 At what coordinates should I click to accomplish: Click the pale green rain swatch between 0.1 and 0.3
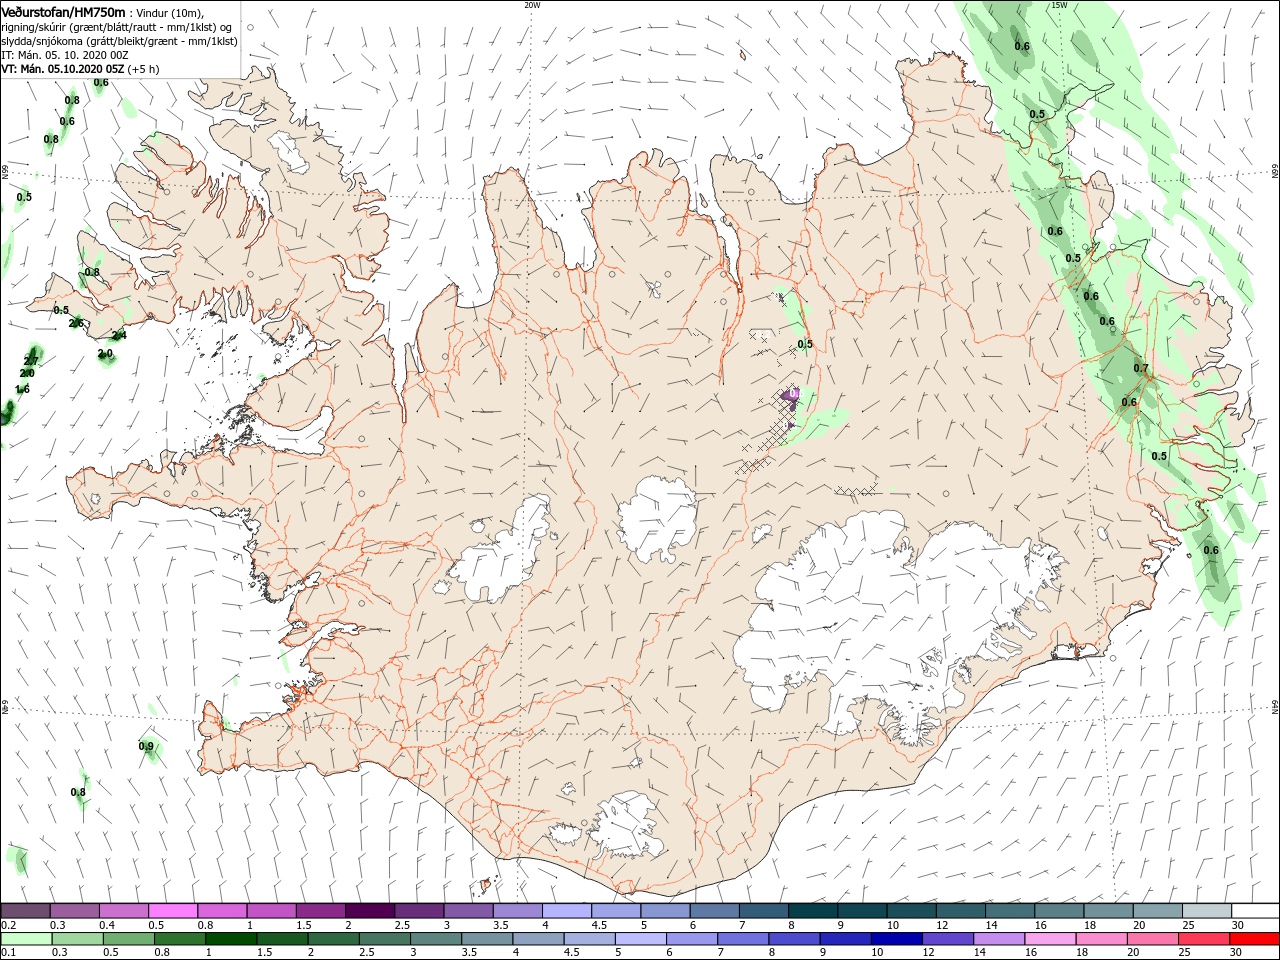click(x=26, y=939)
